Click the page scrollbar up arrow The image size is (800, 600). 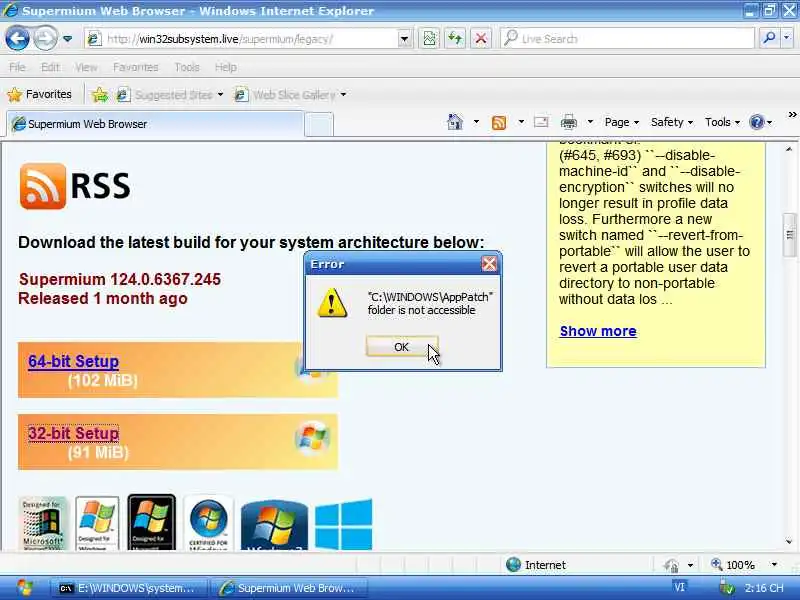[789, 149]
